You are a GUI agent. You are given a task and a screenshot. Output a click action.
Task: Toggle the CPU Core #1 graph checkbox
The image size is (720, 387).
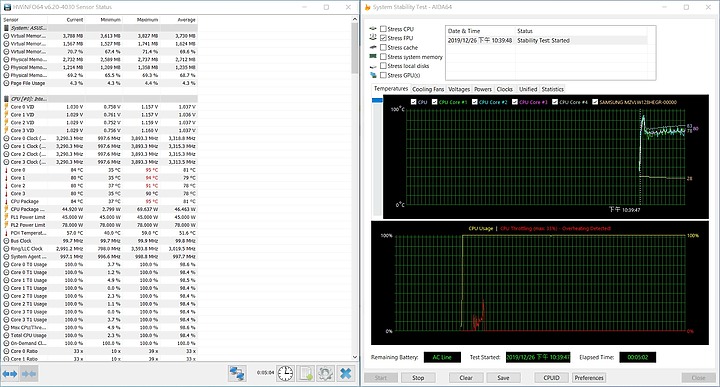coord(434,102)
